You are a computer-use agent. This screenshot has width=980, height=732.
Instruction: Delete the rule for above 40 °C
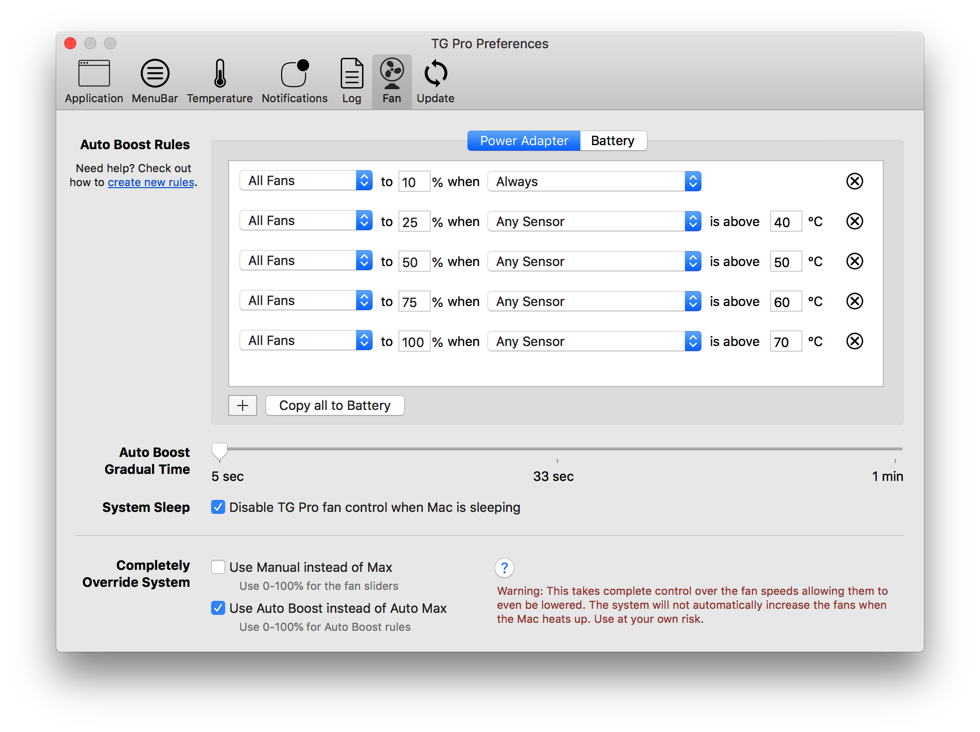click(854, 221)
